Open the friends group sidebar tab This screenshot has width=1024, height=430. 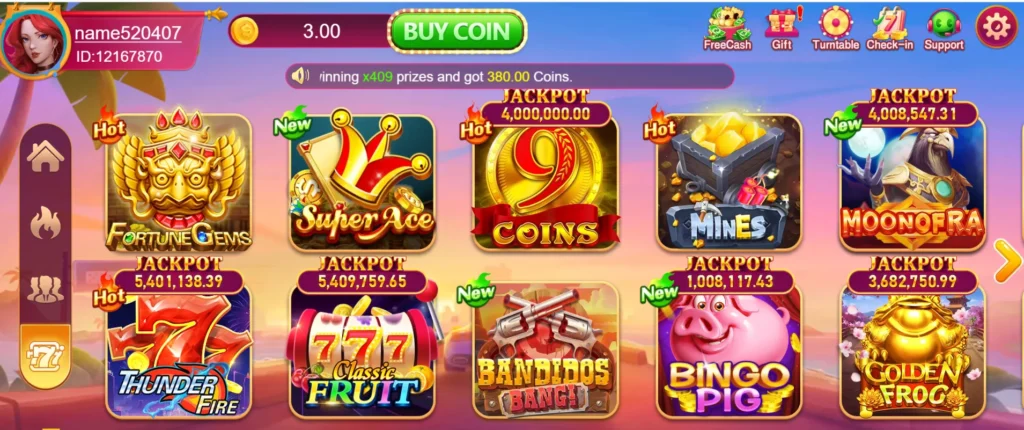(46, 289)
